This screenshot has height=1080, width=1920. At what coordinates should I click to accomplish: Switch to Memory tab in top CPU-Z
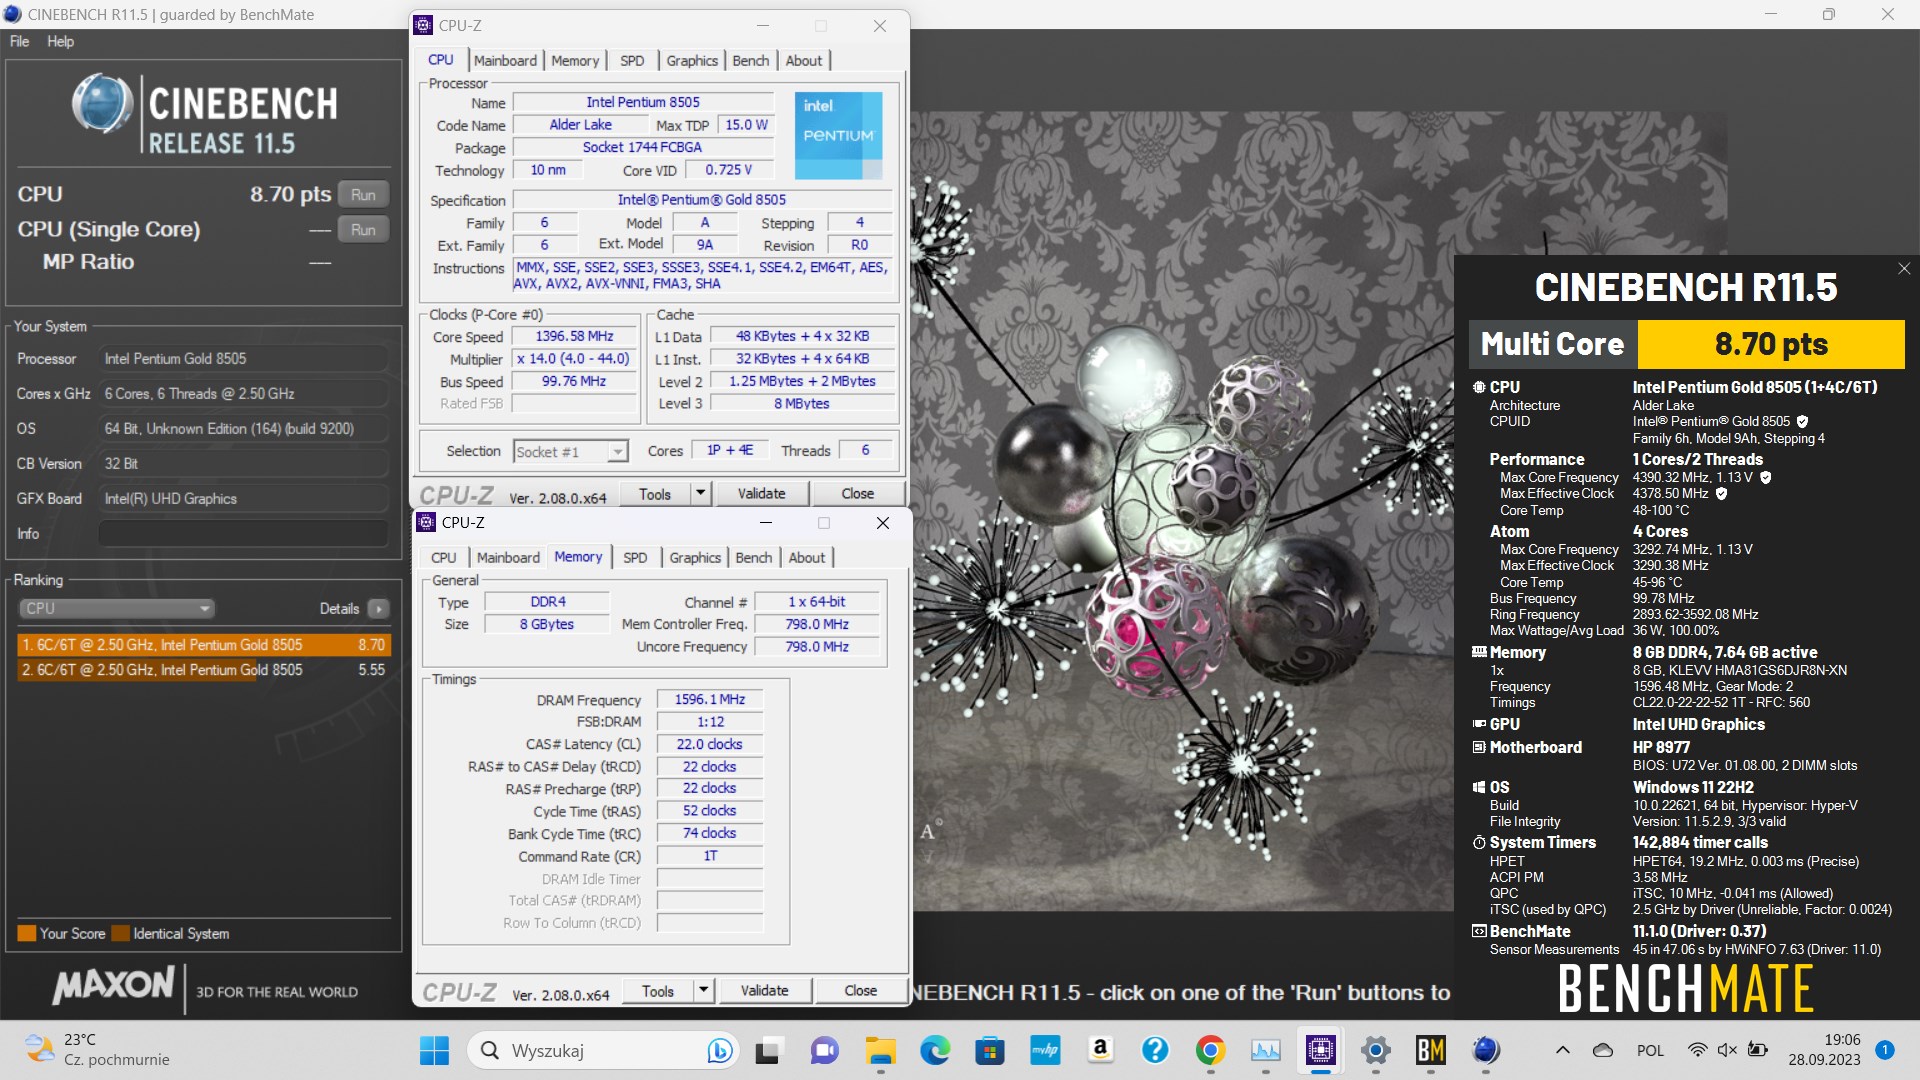[575, 60]
